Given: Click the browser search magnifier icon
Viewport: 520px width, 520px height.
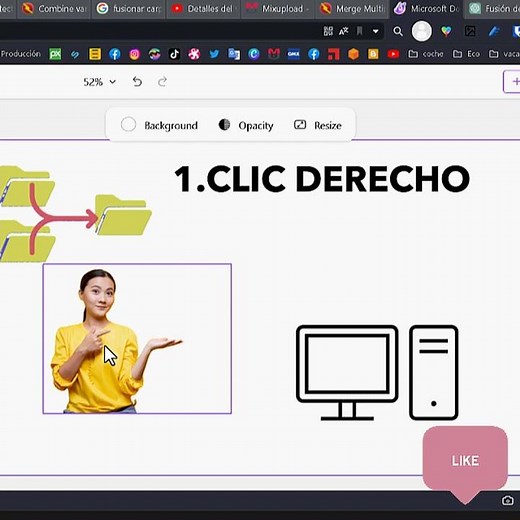Looking at the screenshot, I should point(398,31).
